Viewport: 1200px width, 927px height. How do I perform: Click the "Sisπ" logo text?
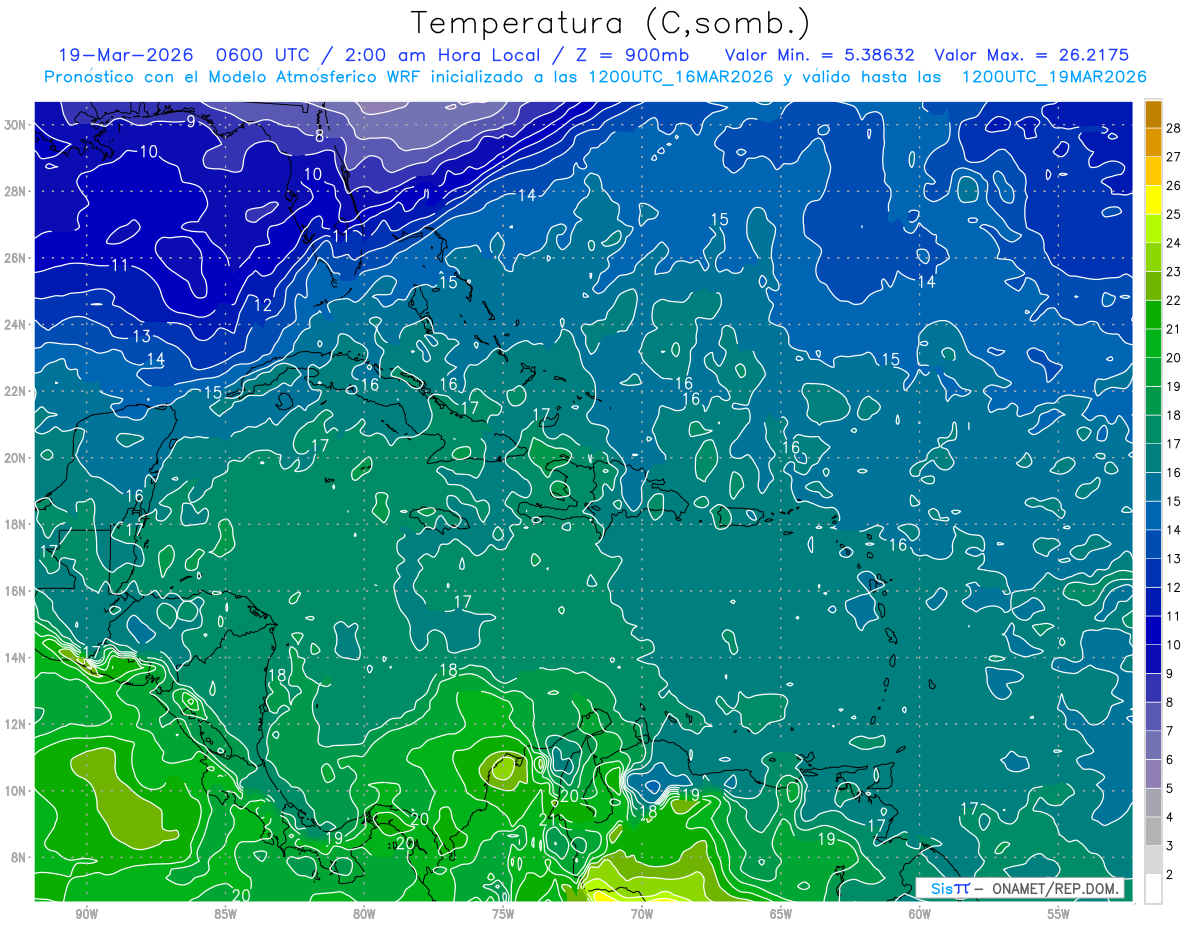coord(949,889)
